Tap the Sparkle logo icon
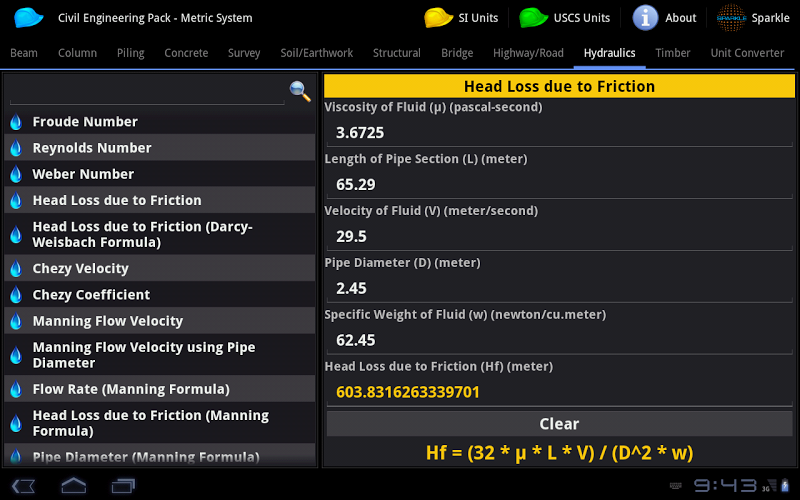 (x=732, y=18)
